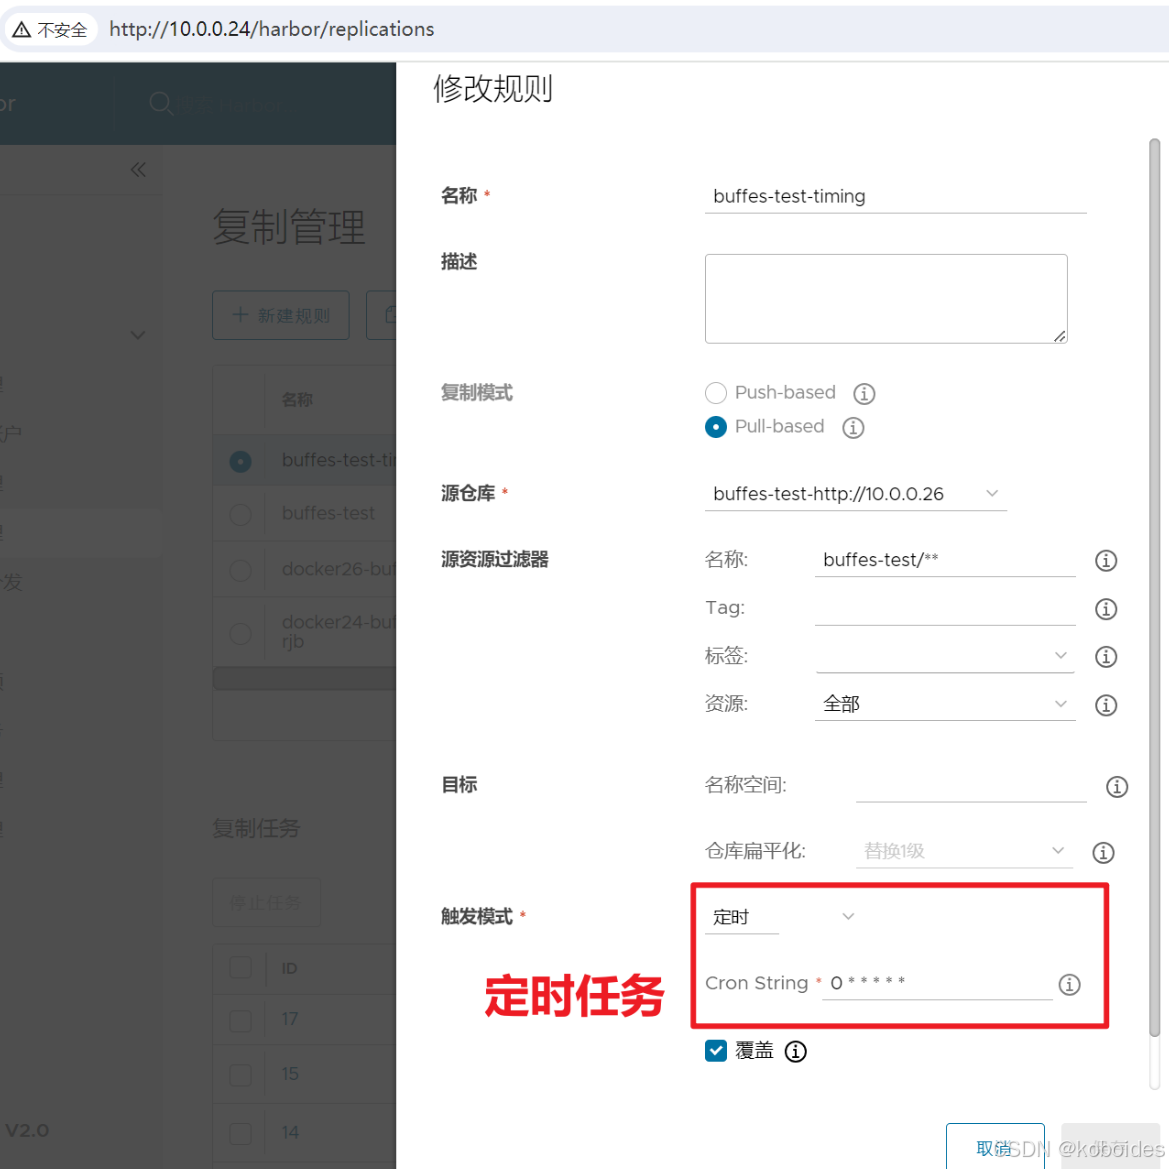Select the buffes-test-timing rule radio in list
Viewport: 1169px width, 1169px height.
point(240,461)
